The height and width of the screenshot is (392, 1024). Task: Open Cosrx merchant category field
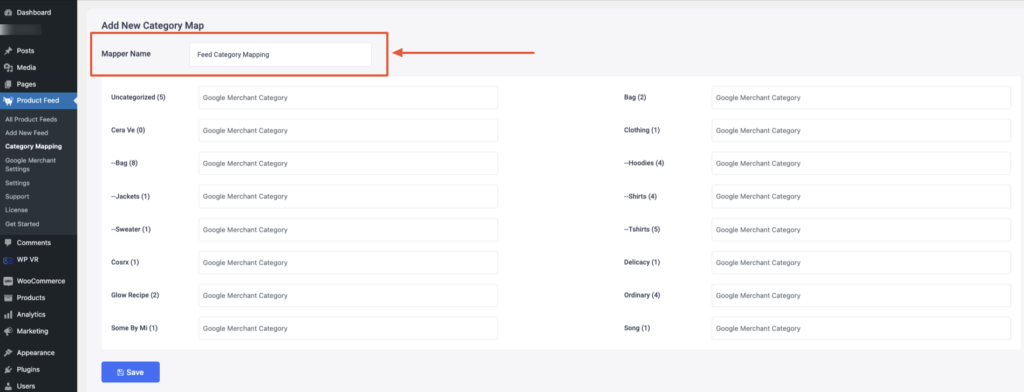tap(348, 263)
